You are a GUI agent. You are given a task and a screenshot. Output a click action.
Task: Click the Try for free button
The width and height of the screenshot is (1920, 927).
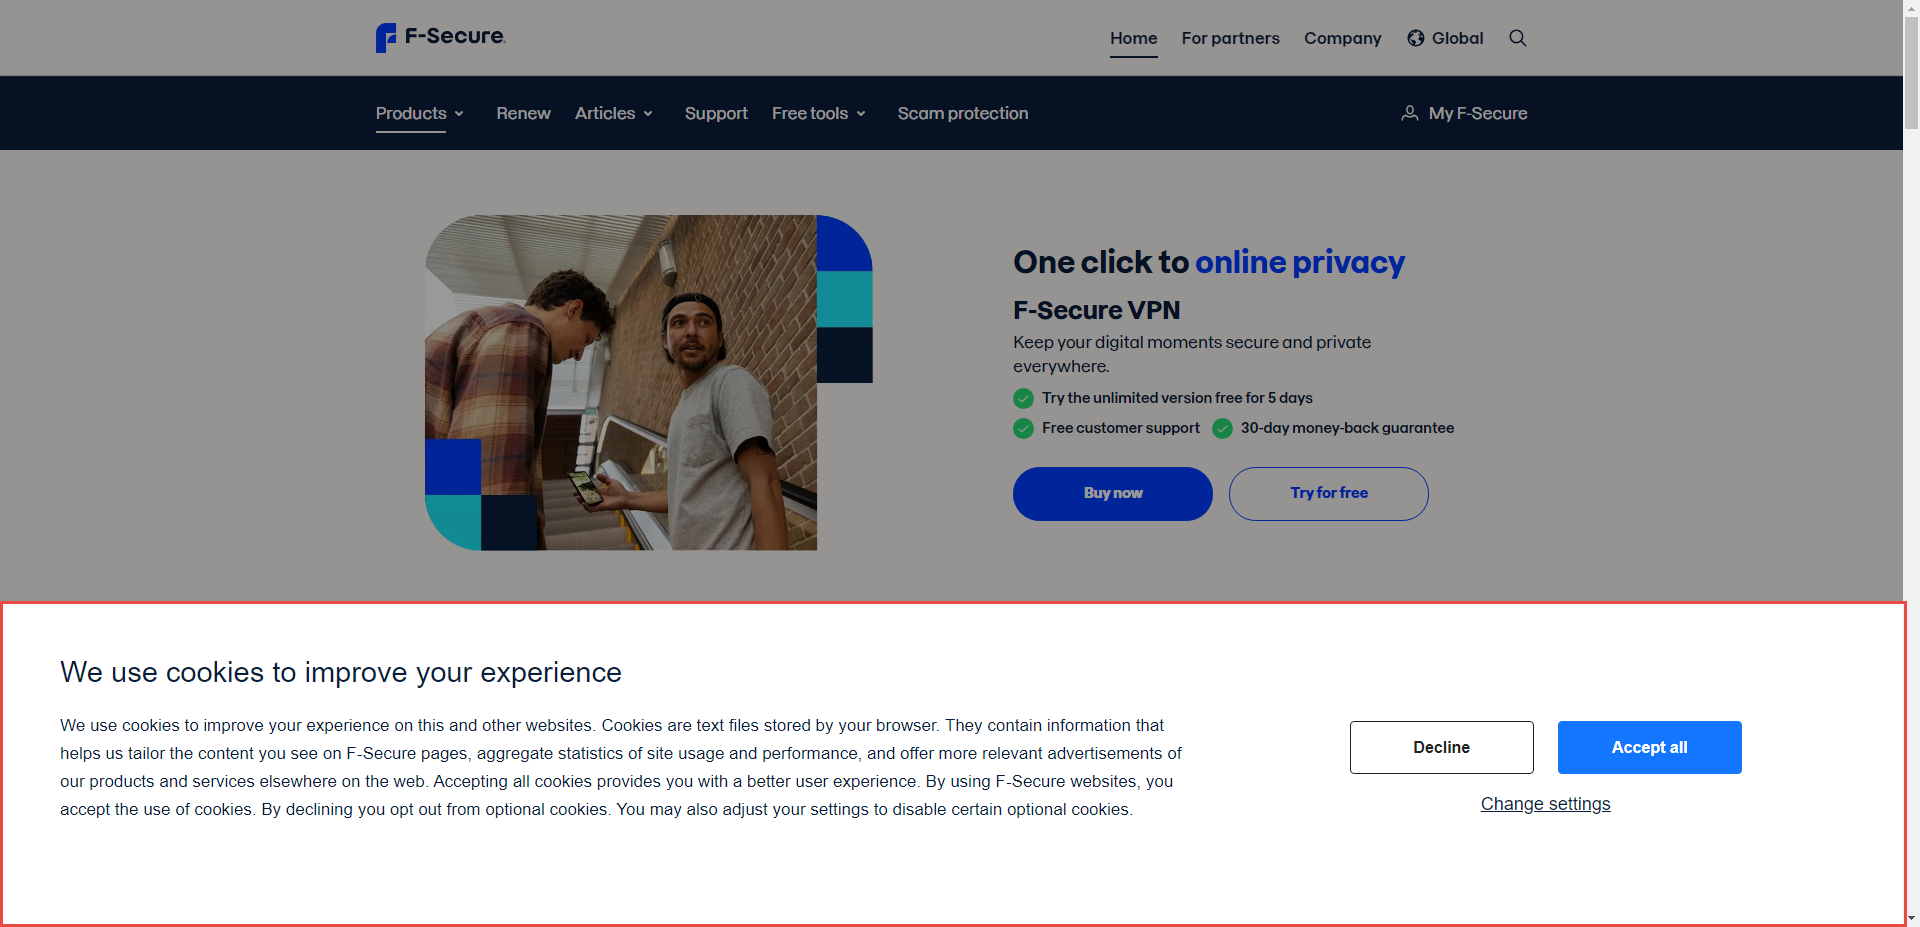coord(1328,493)
